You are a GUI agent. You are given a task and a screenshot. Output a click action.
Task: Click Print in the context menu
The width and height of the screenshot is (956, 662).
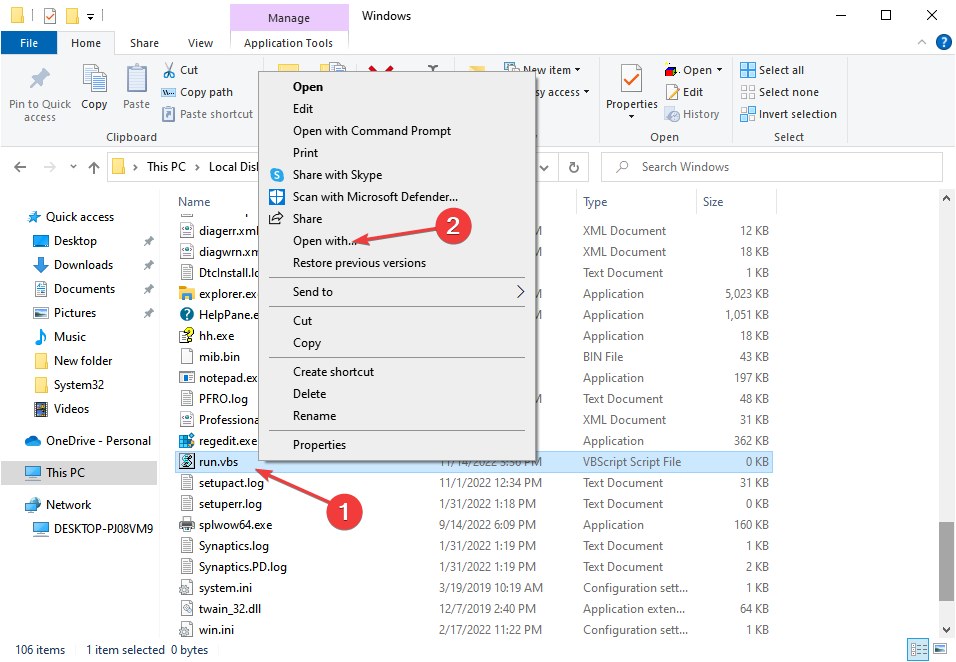coord(305,153)
